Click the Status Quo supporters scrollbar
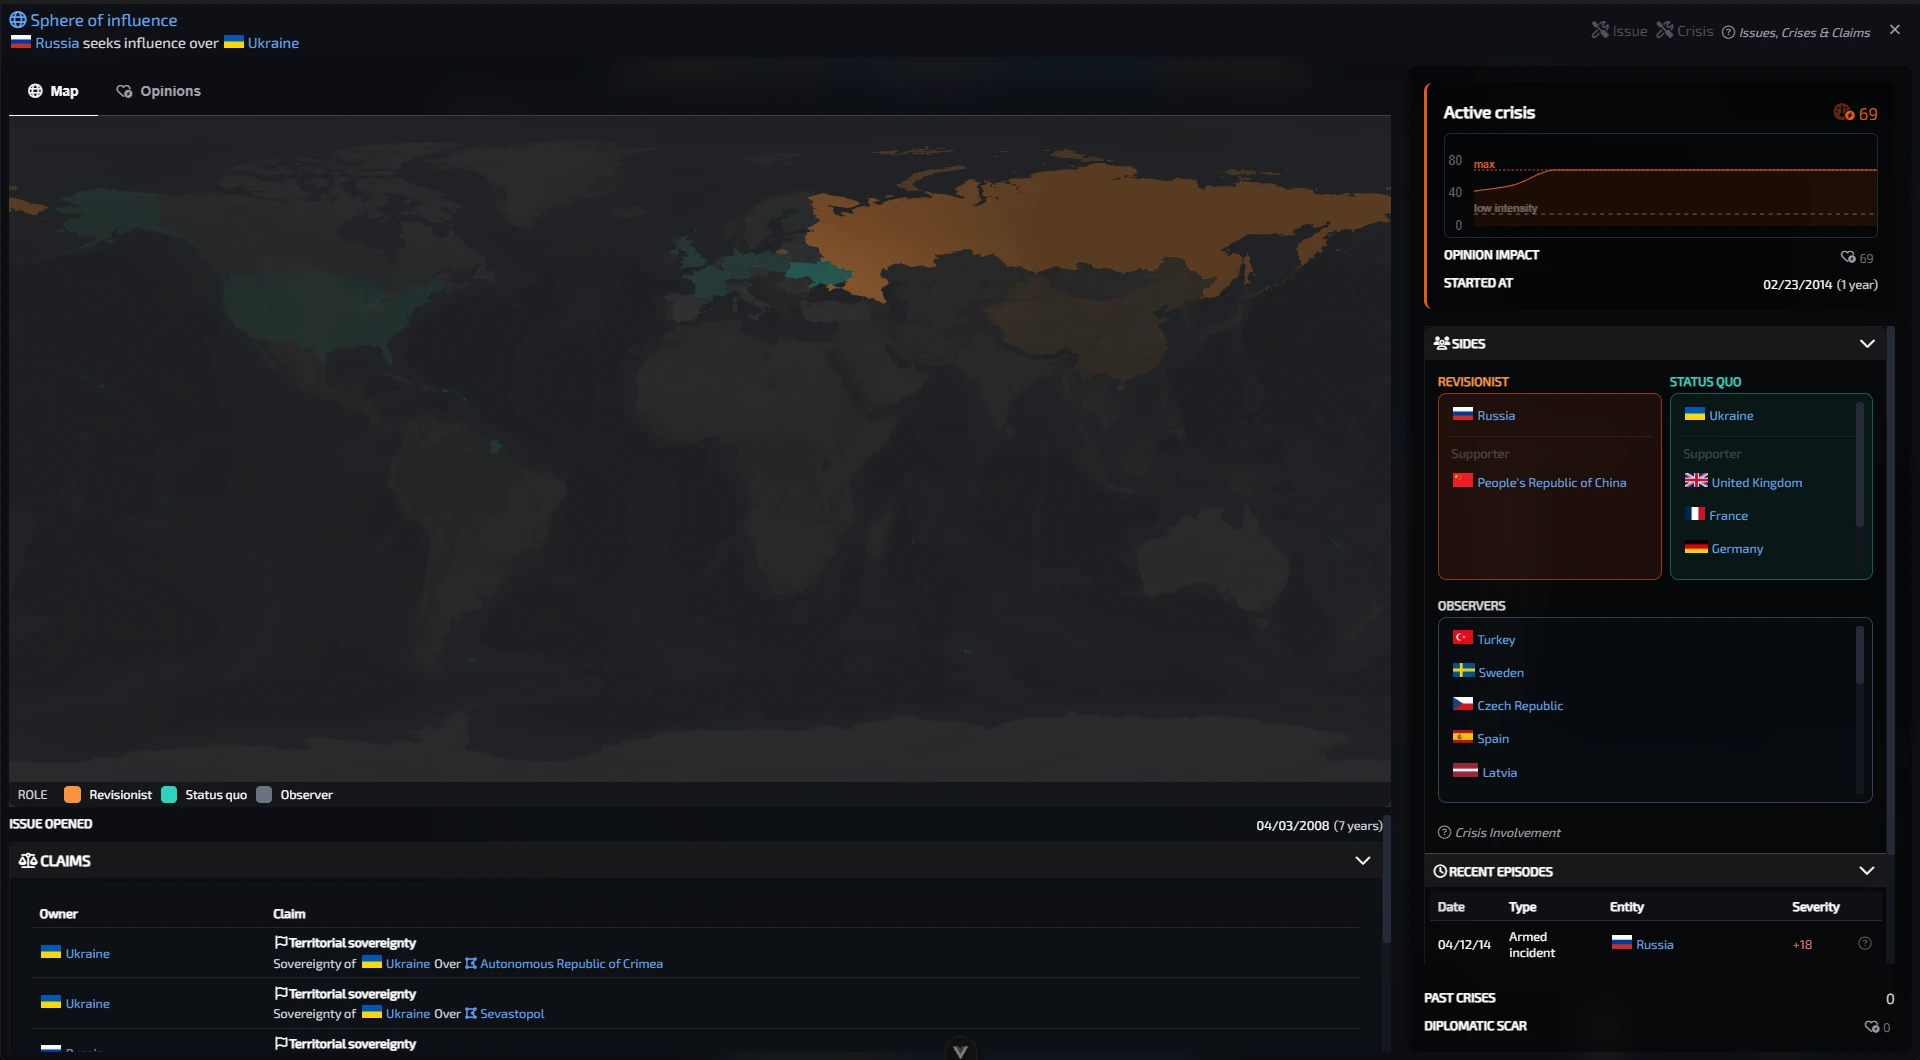The height and width of the screenshot is (1060, 1920). pyautogui.click(x=1860, y=464)
